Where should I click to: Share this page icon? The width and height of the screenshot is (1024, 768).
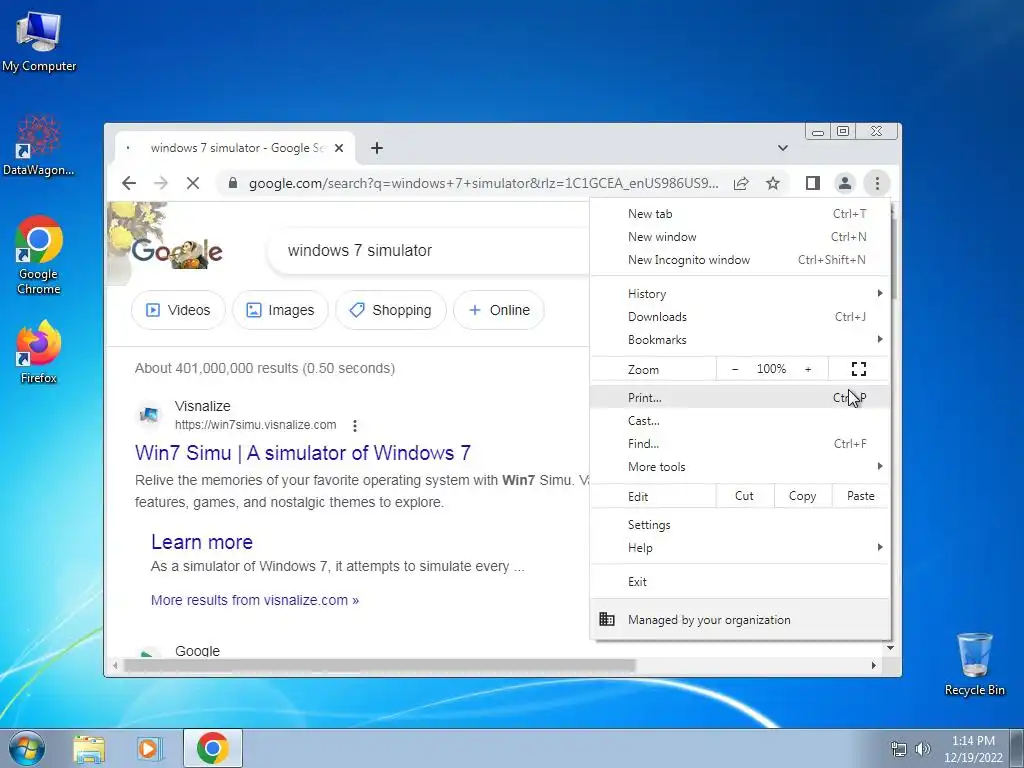point(741,184)
